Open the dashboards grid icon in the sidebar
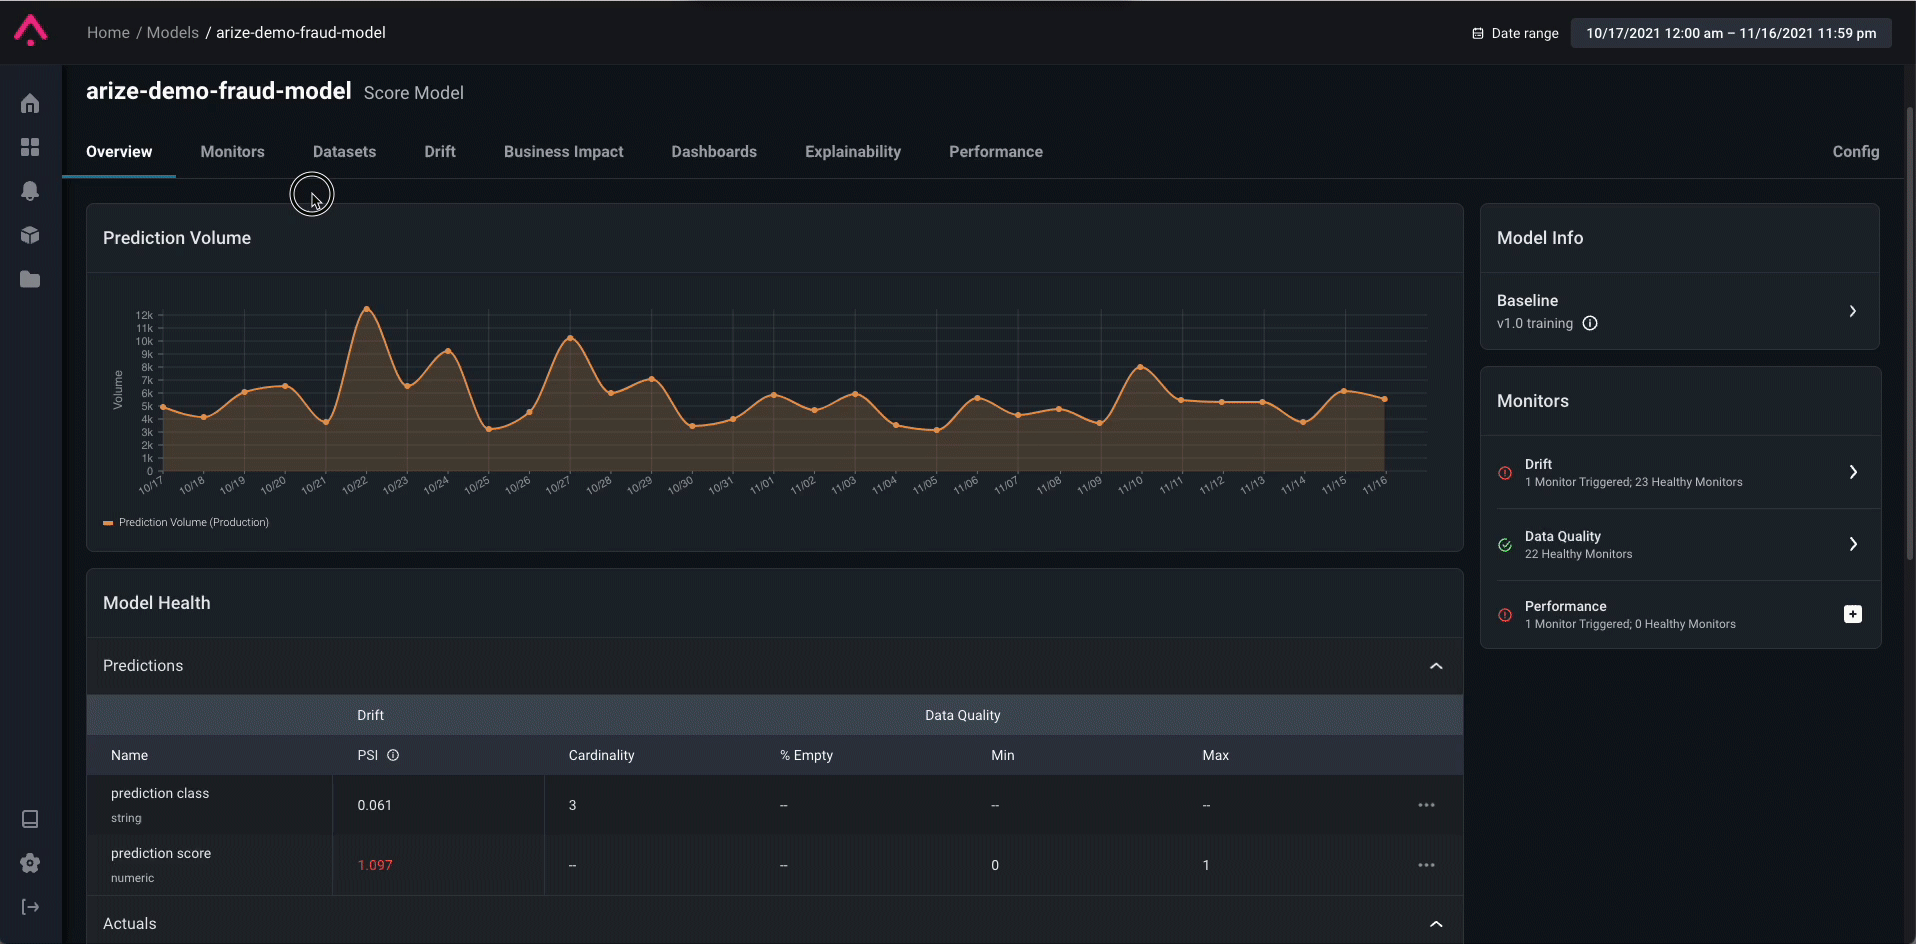 pos(30,147)
